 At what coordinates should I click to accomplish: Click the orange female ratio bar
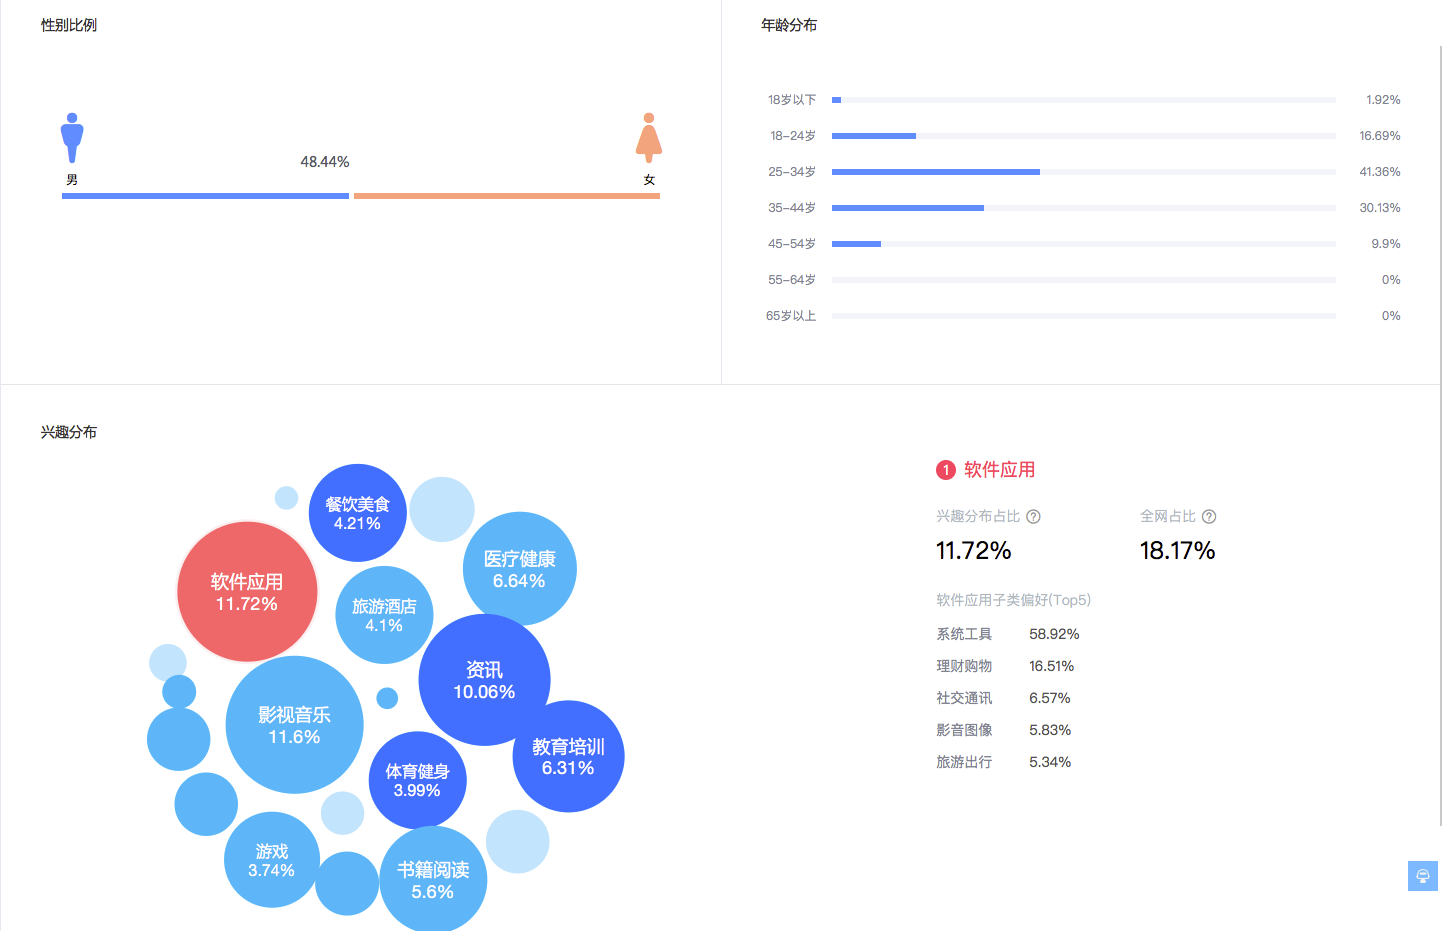click(x=507, y=196)
